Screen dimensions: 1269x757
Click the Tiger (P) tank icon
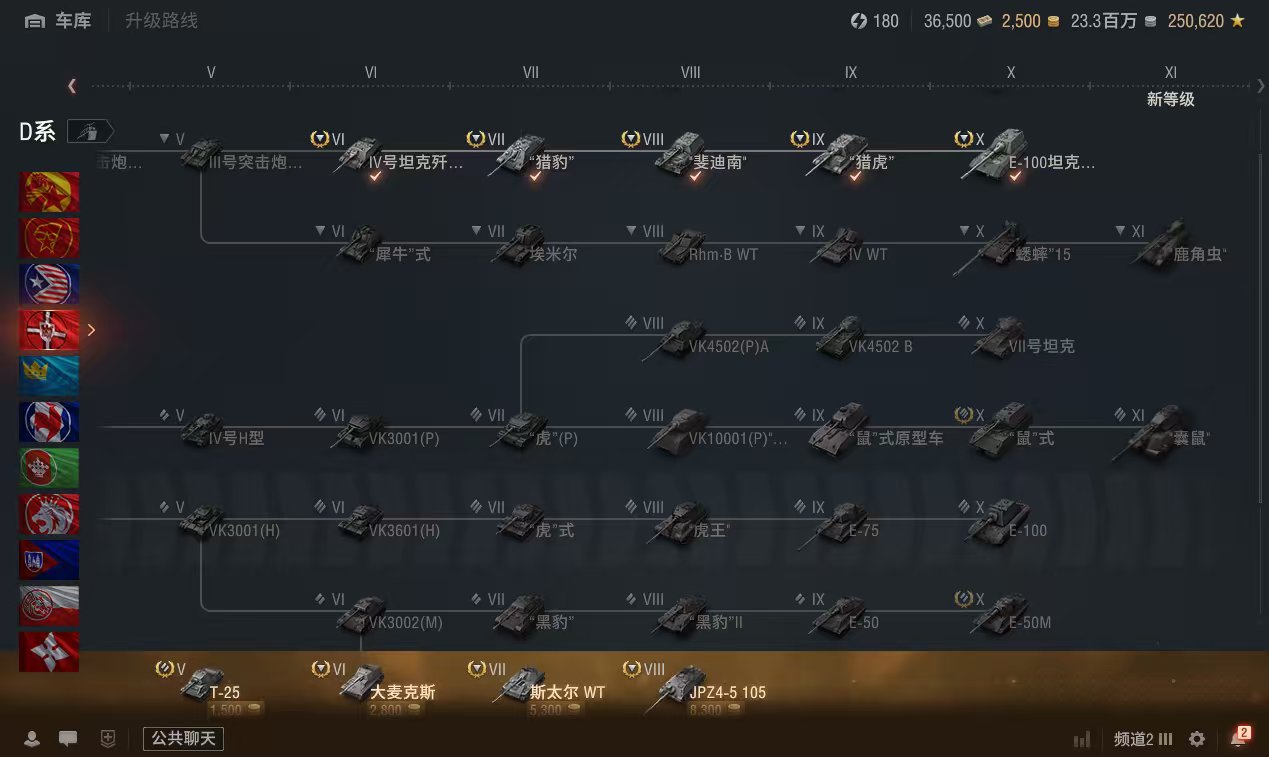(x=520, y=430)
